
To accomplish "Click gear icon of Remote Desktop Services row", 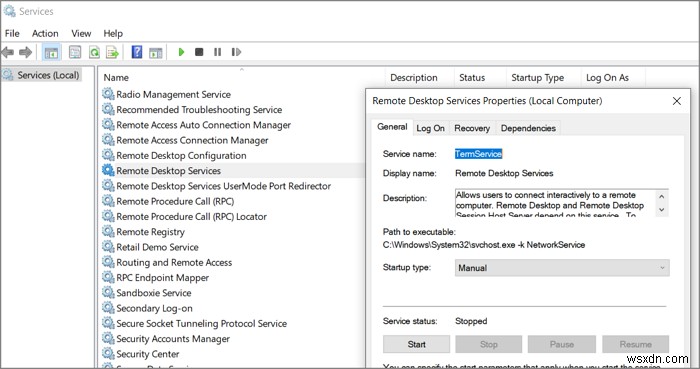I will (108, 170).
